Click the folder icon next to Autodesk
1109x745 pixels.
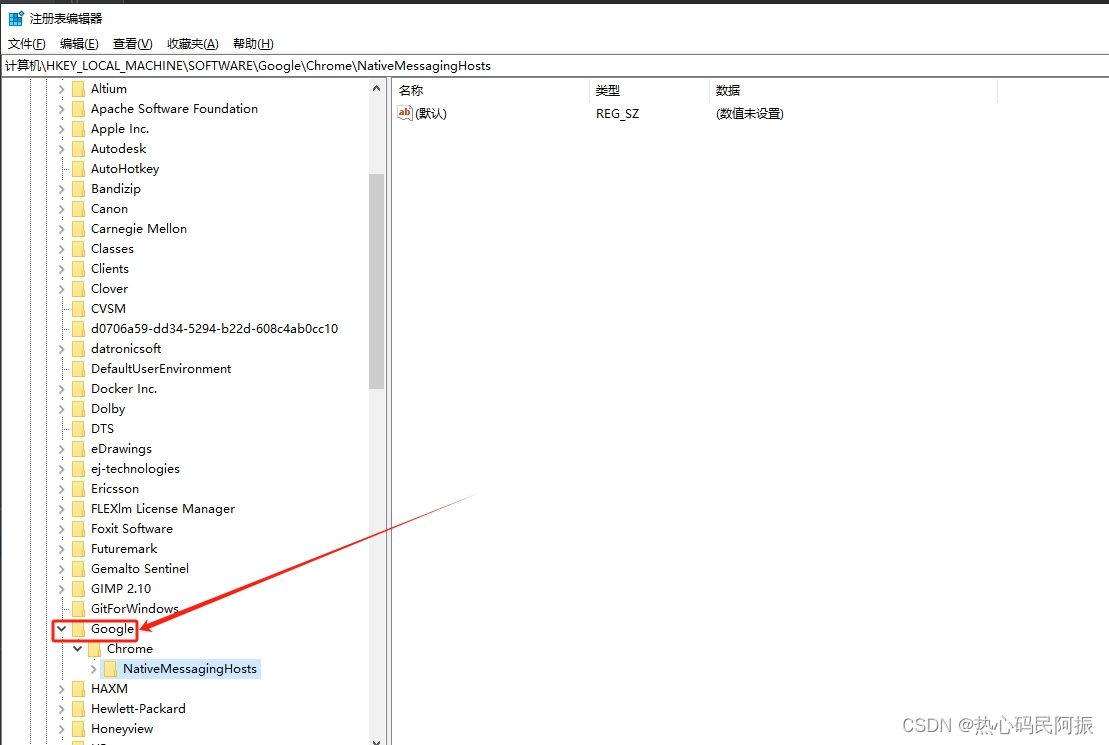pyautogui.click(x=78, y=149)
